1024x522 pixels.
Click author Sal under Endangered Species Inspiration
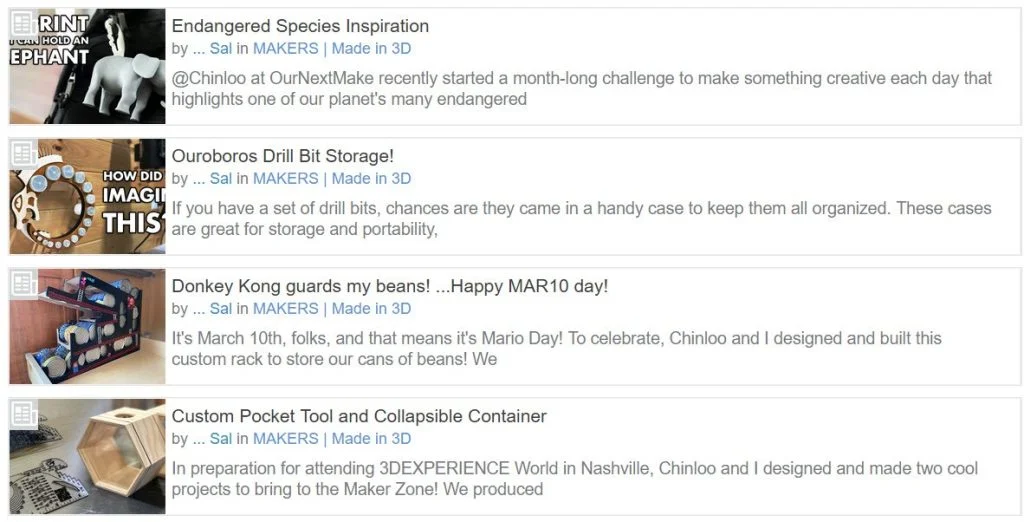pyautogui.click(x=221, y=48)
